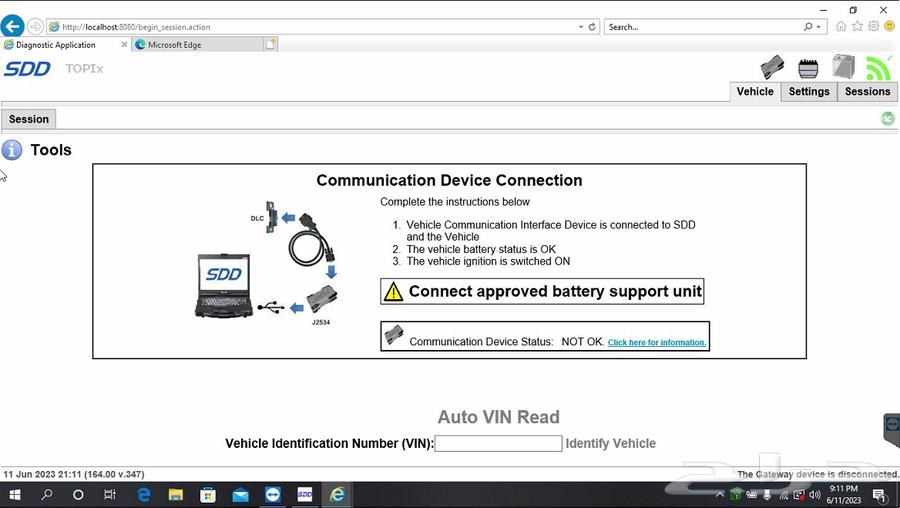Click the green collapse arrow below the Sessions tab
The image size is (900, 508).
pos(887,119)
